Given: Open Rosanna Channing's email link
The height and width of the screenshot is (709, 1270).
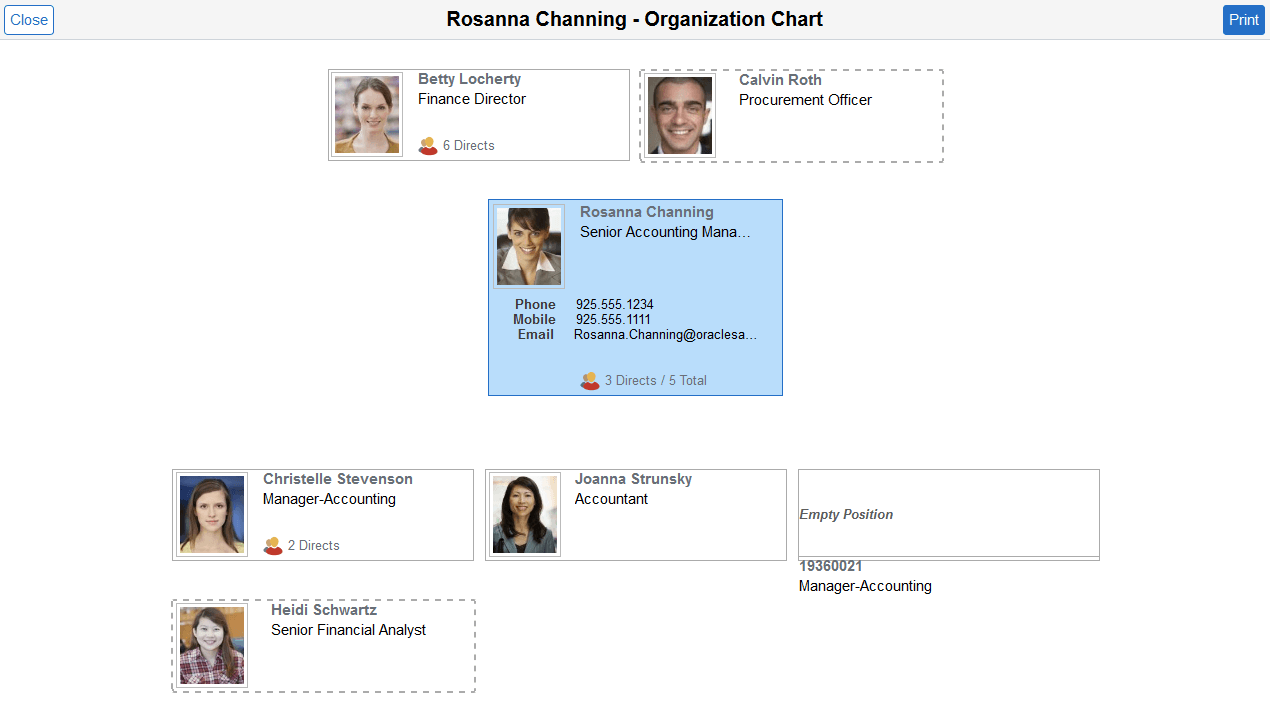Looking at the screenshot, I should (x=665, y=334).
